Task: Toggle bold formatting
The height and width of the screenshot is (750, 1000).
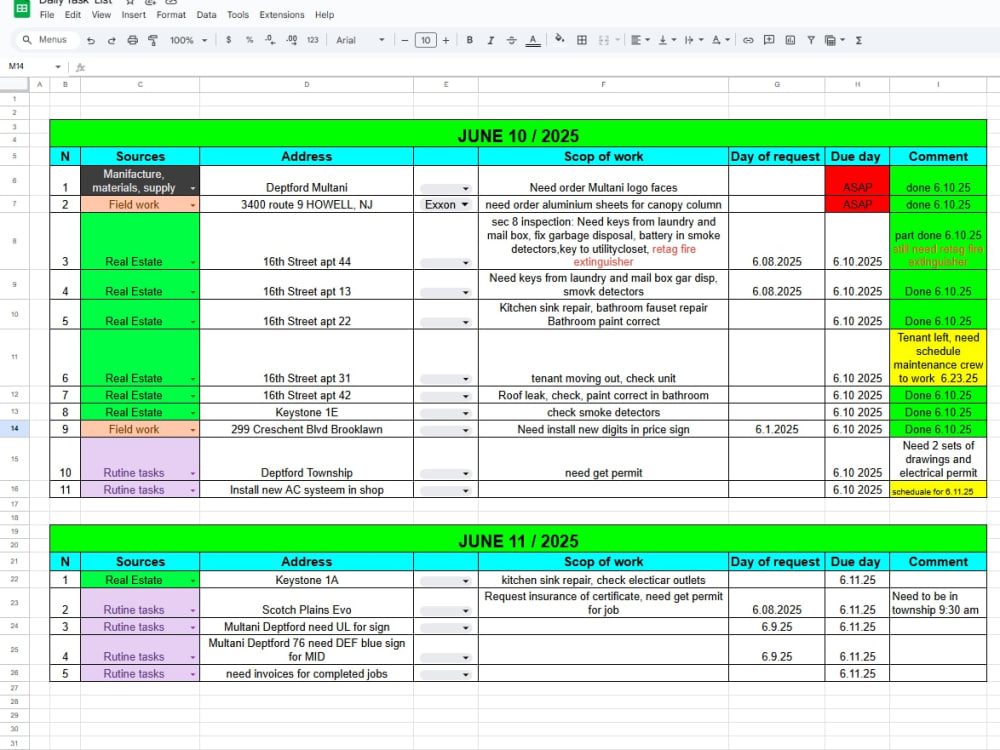Action: (x=469, y=40)
